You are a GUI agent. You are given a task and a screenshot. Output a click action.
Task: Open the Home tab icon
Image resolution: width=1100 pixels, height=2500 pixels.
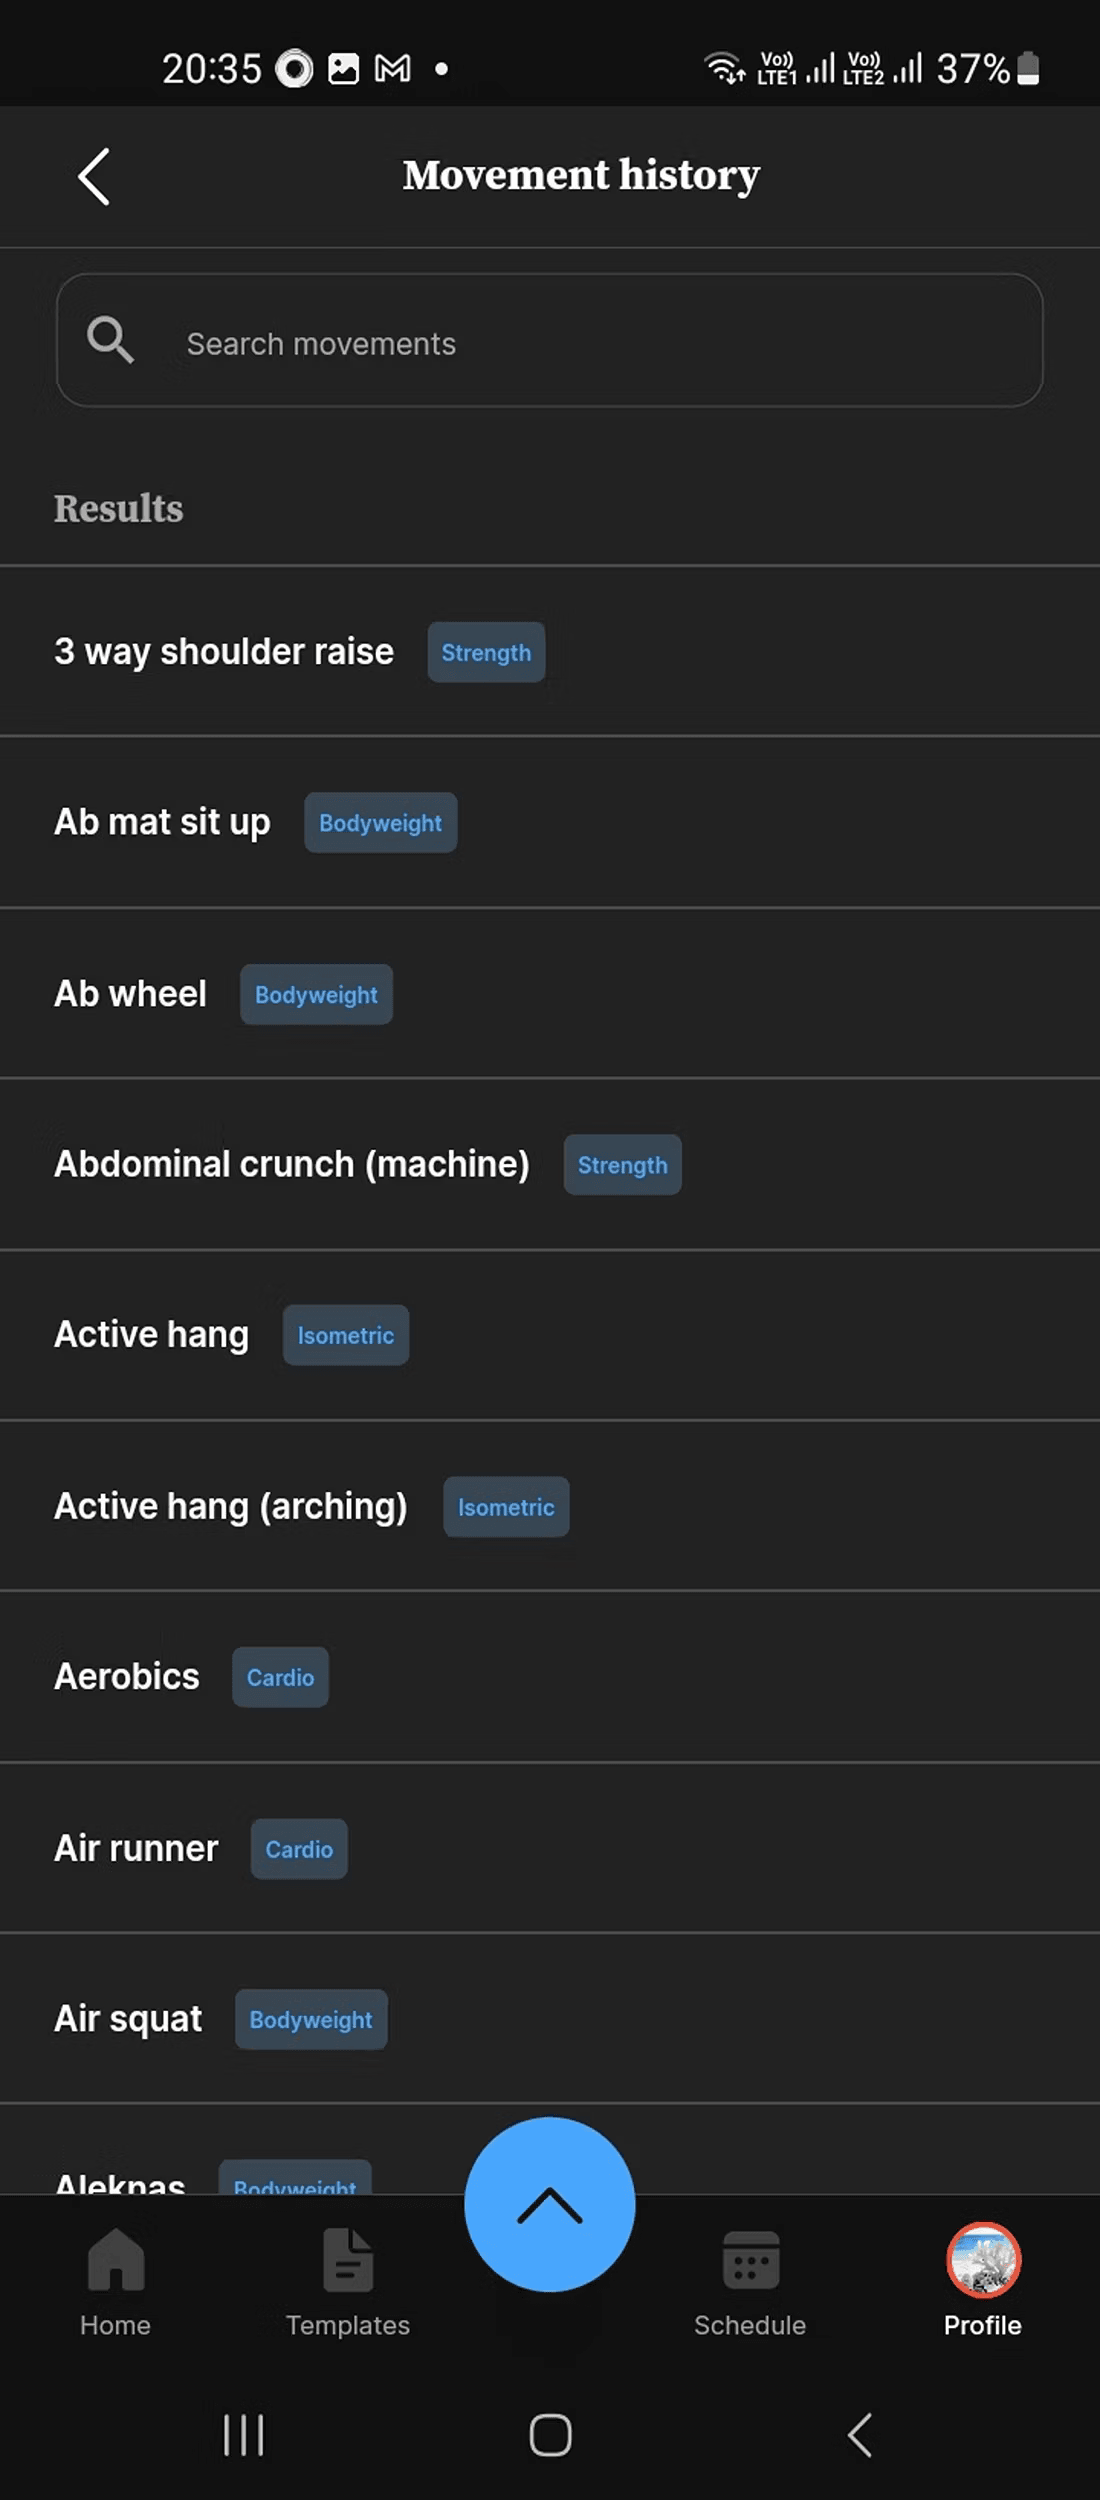(116, 2260)
